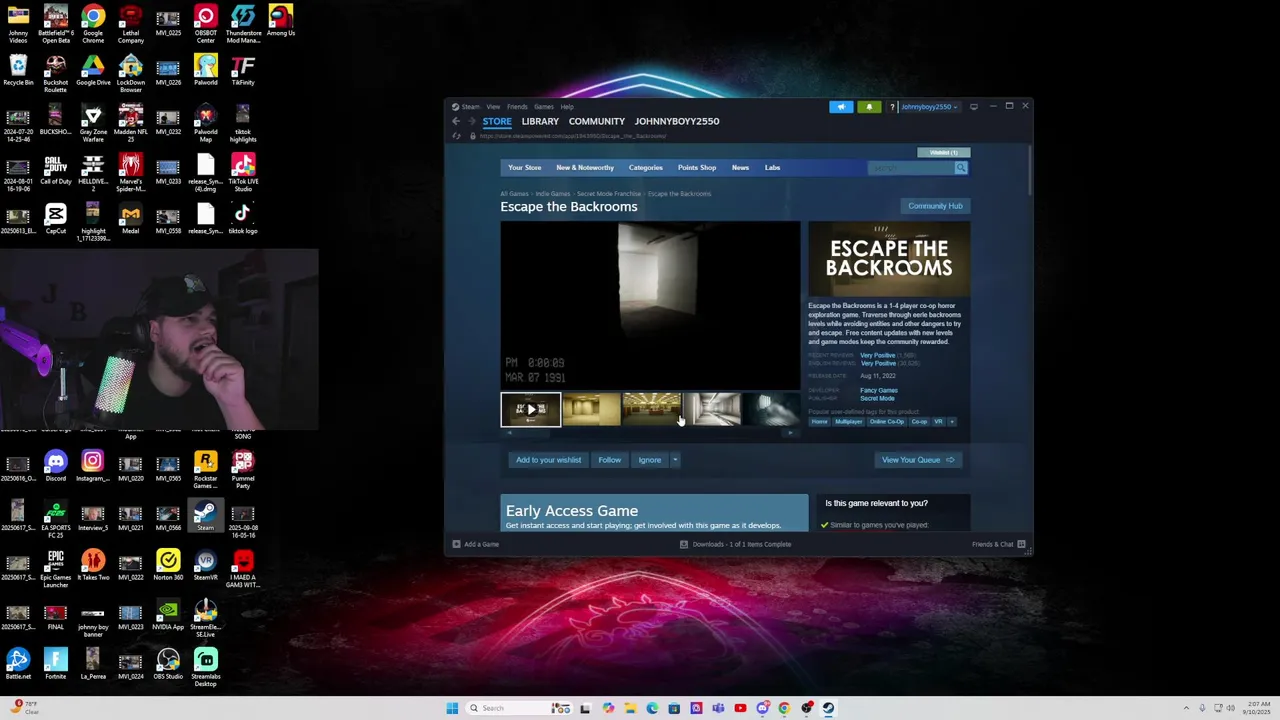Open OBSBOT Center desktop icon
The width and height of the screenshot is (1280, 720).
click(x=205, y=25)
